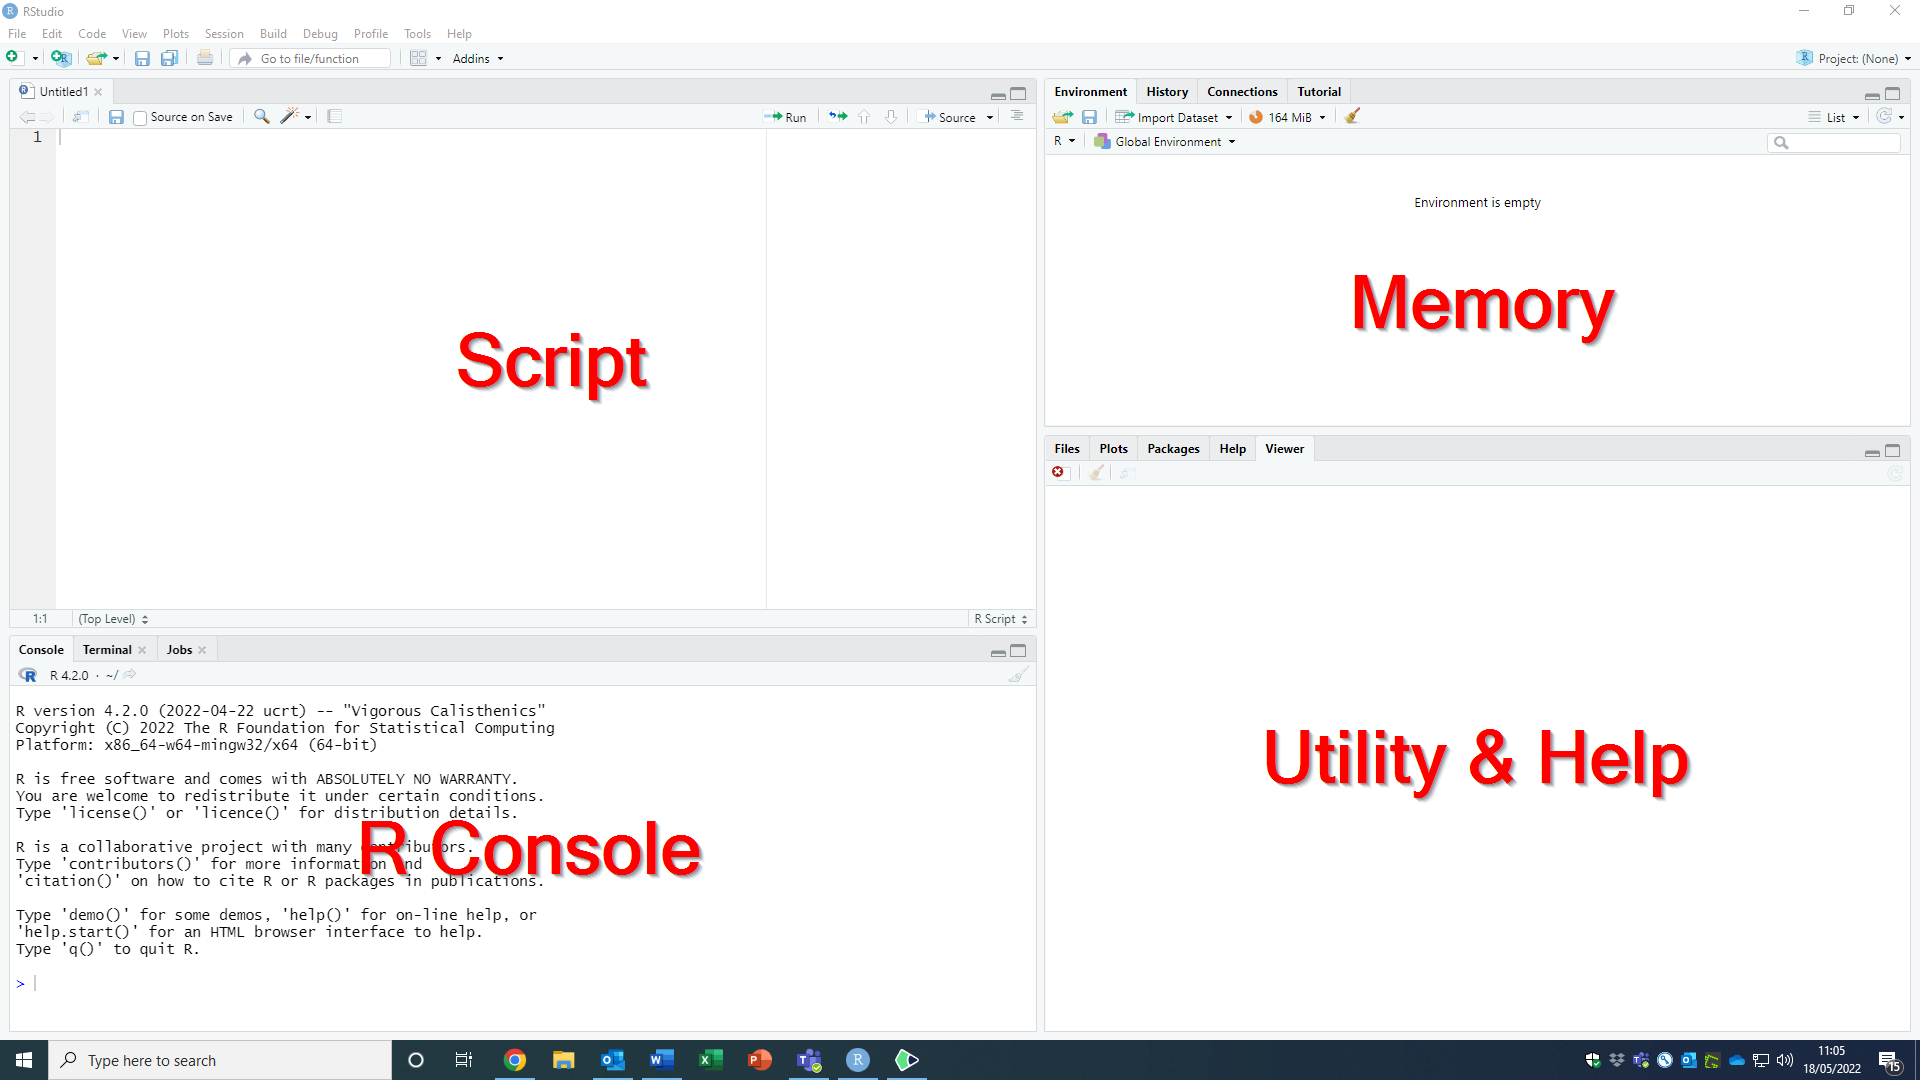The image size is (1920, 1080).
Task: Go to the next section down arrow
Action: 891,117
